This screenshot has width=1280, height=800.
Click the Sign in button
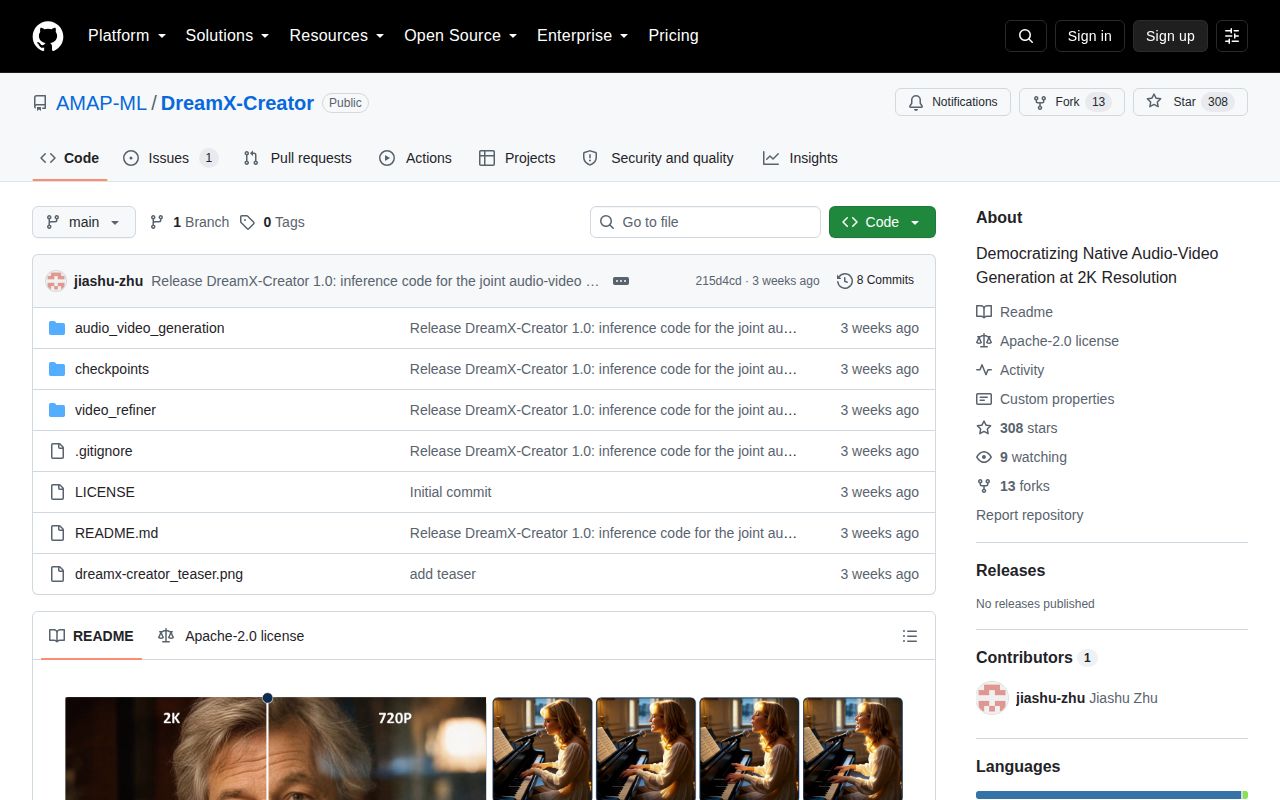pyautogui.click(x=1089, y=36)
